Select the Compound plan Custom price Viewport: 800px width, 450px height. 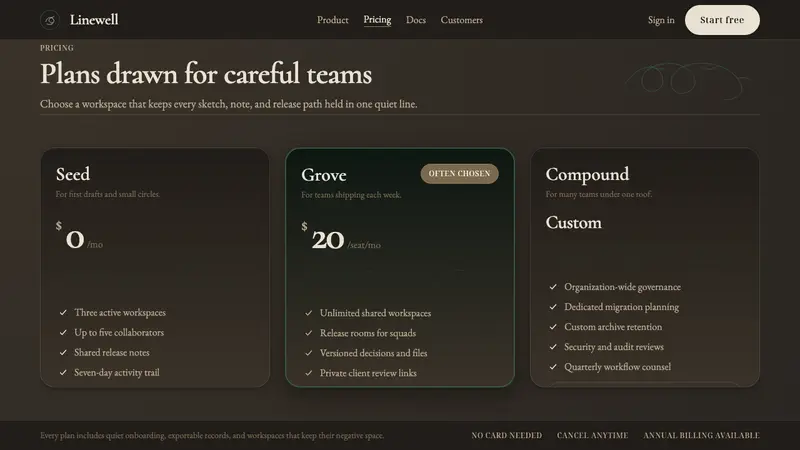573,222
